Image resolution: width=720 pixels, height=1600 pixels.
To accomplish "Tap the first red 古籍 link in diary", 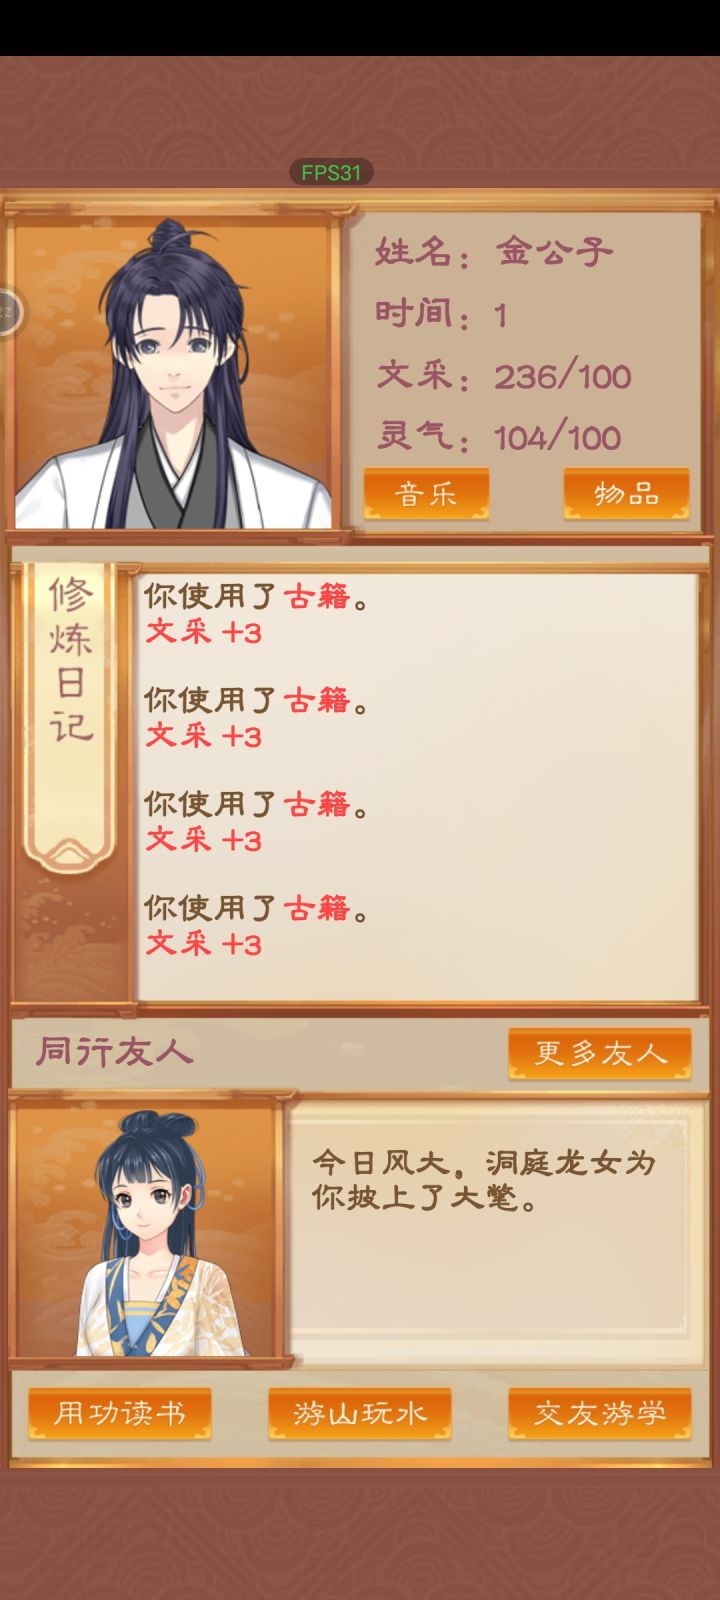I will coord(318,597).
